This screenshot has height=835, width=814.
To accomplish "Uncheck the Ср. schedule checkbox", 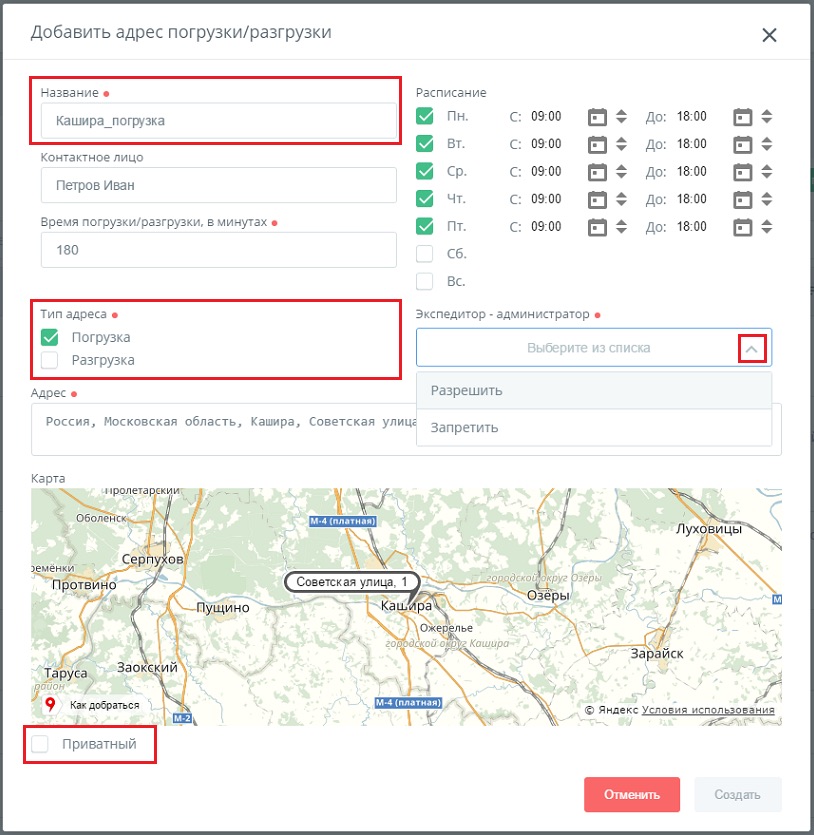I will [424, 171].
